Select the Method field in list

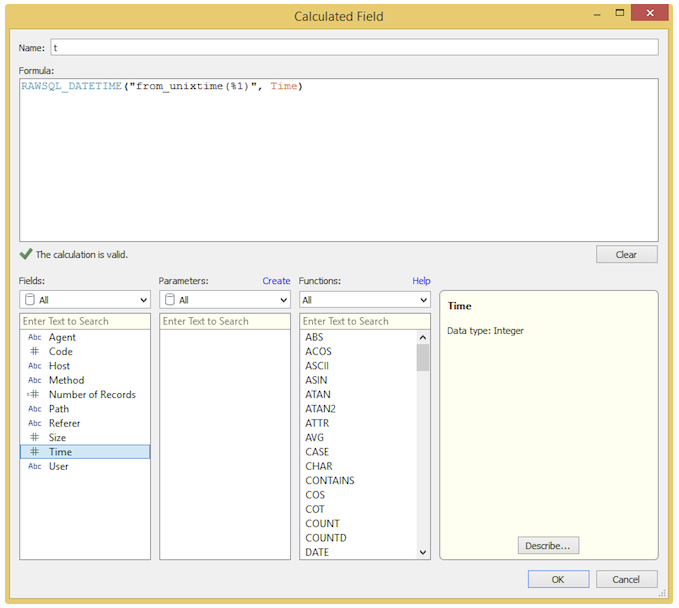pyautogui.click(x=66, y=380)
